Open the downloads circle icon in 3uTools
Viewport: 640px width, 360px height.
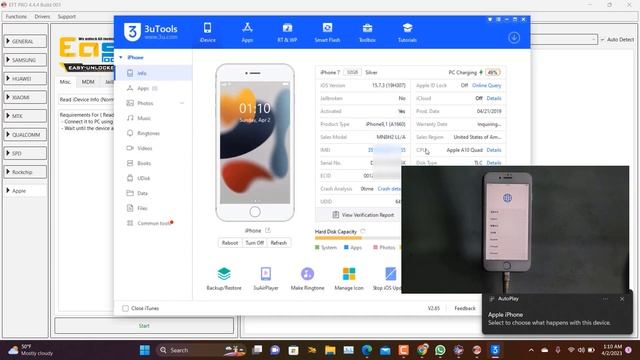click(514, 38)
